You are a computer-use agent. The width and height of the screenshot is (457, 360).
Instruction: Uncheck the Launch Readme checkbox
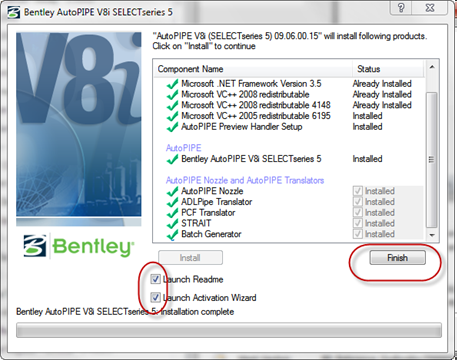(155, 279)
